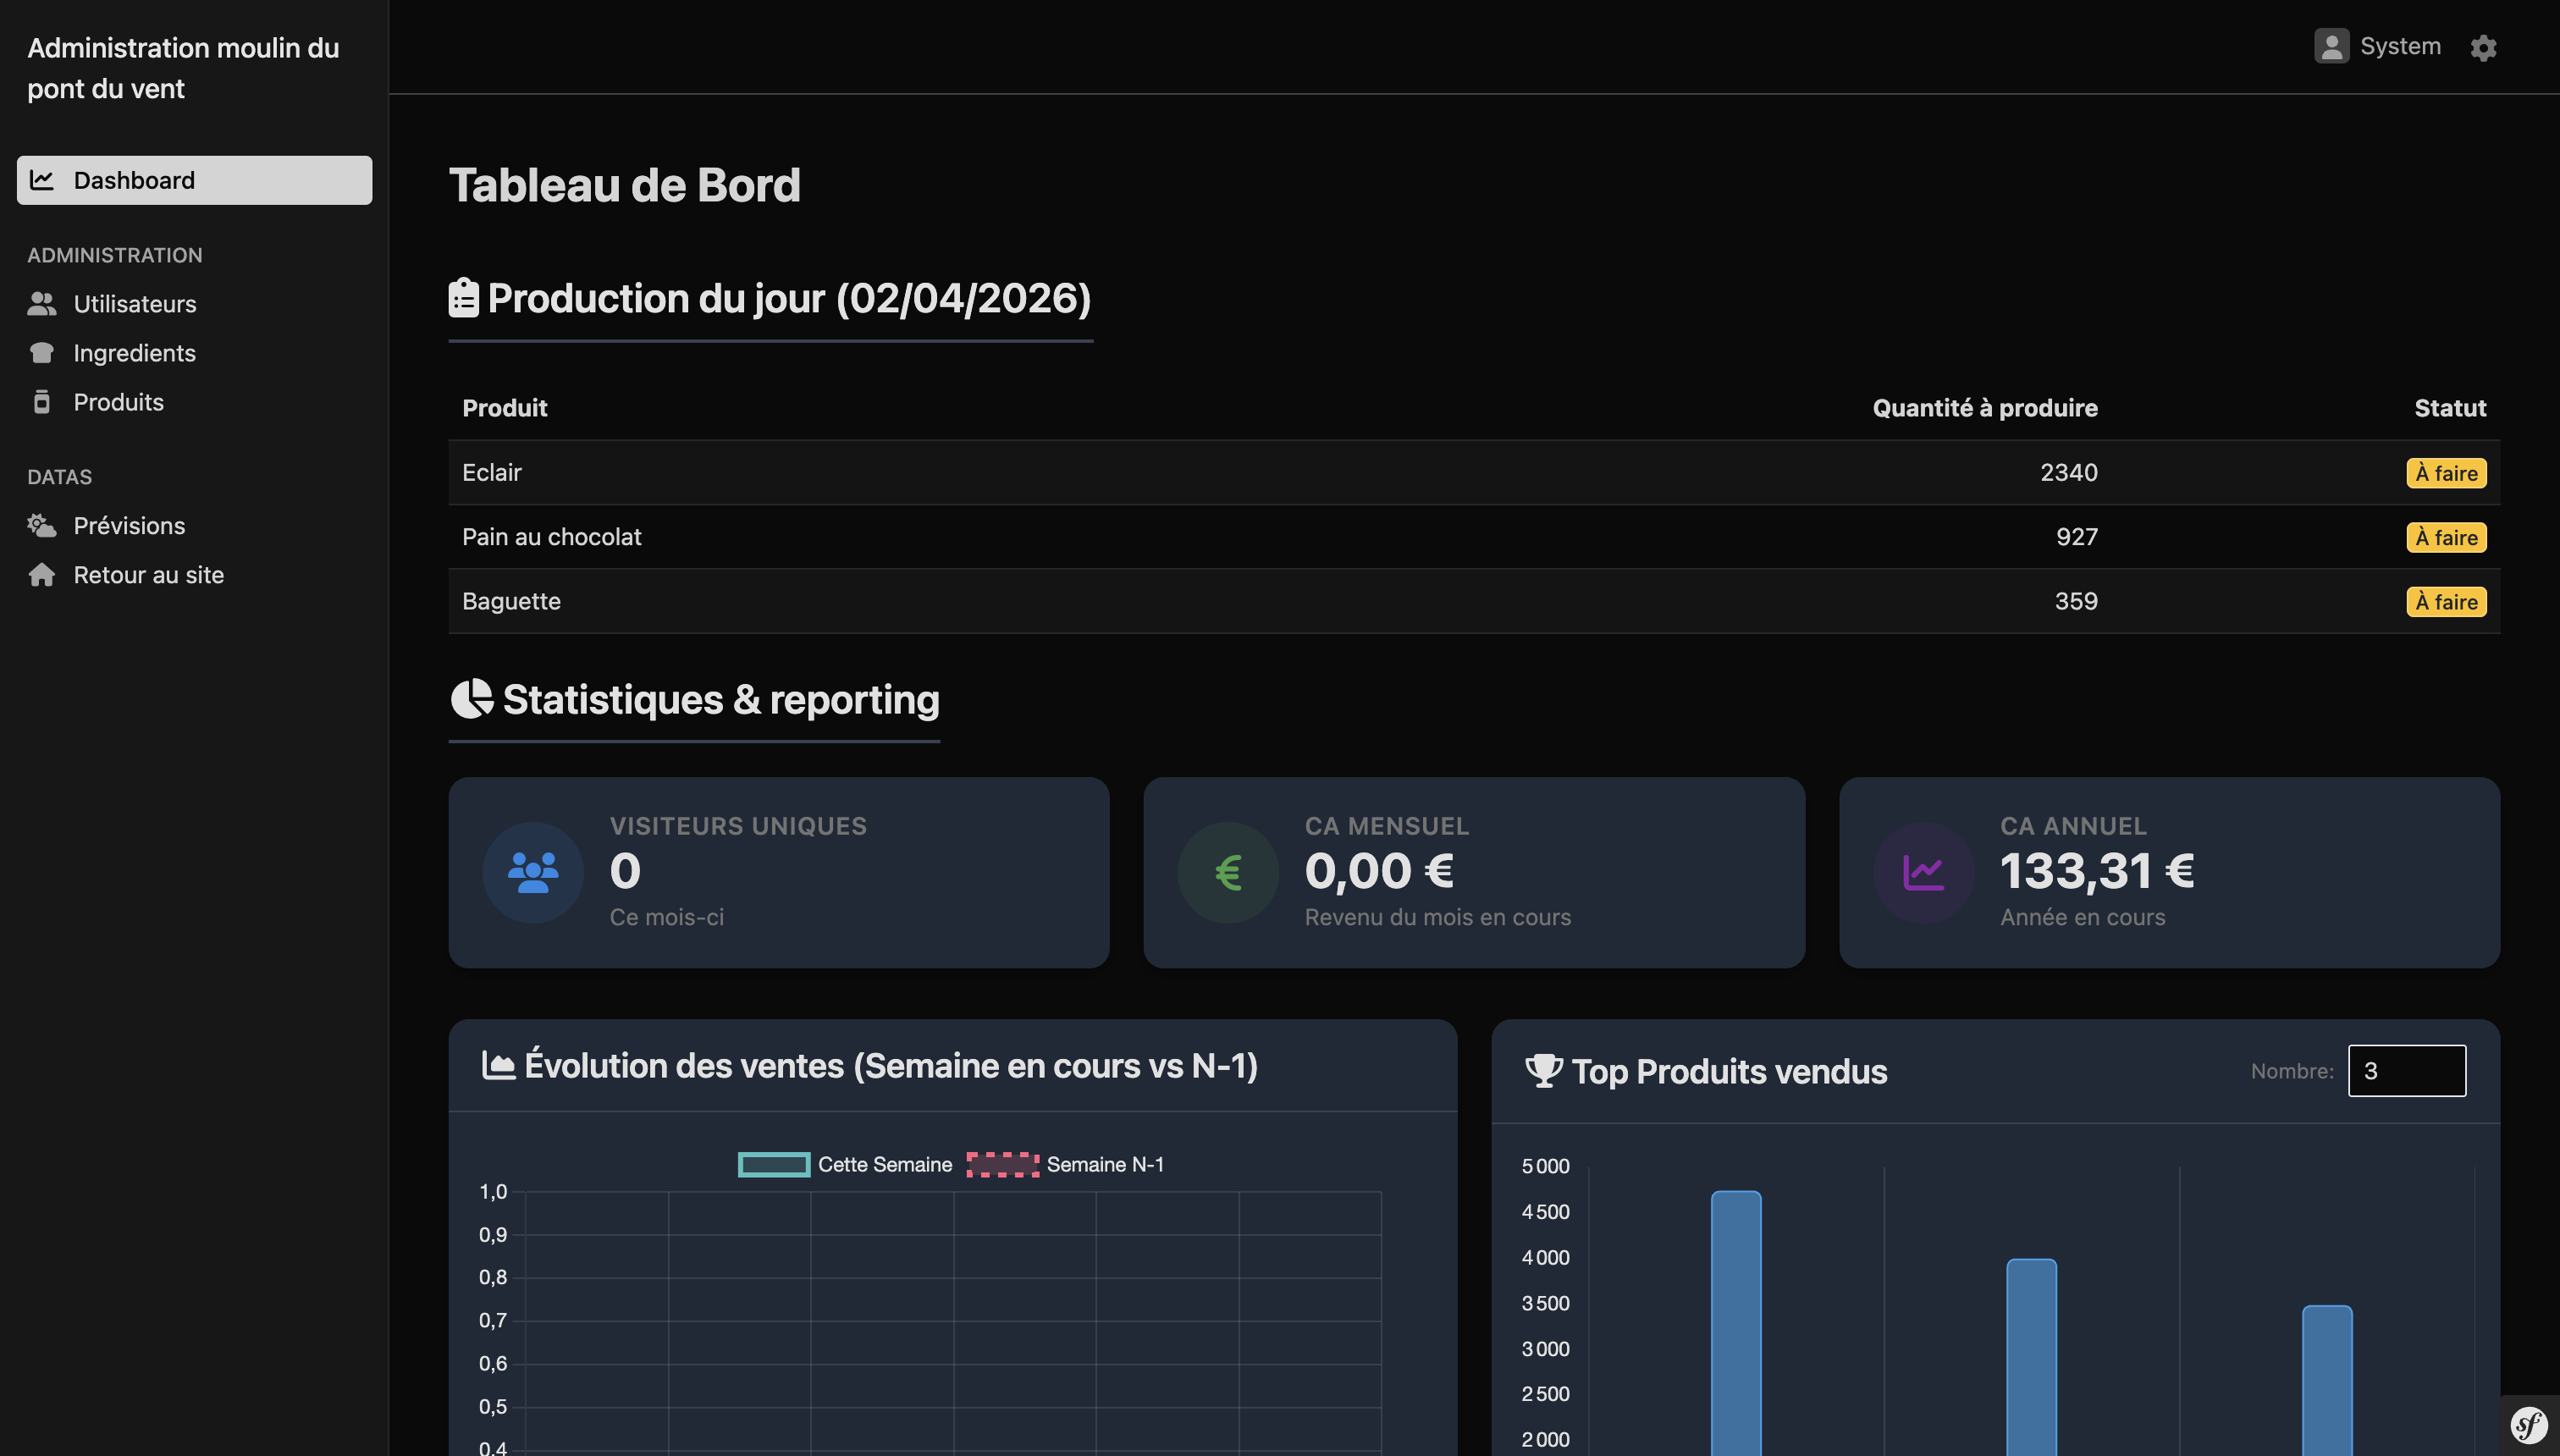The width and height of the screenshot is (2560, 1456).
Task: Toggle the Cette Semaine legend swatch
Action: [x=774, y=1164]
